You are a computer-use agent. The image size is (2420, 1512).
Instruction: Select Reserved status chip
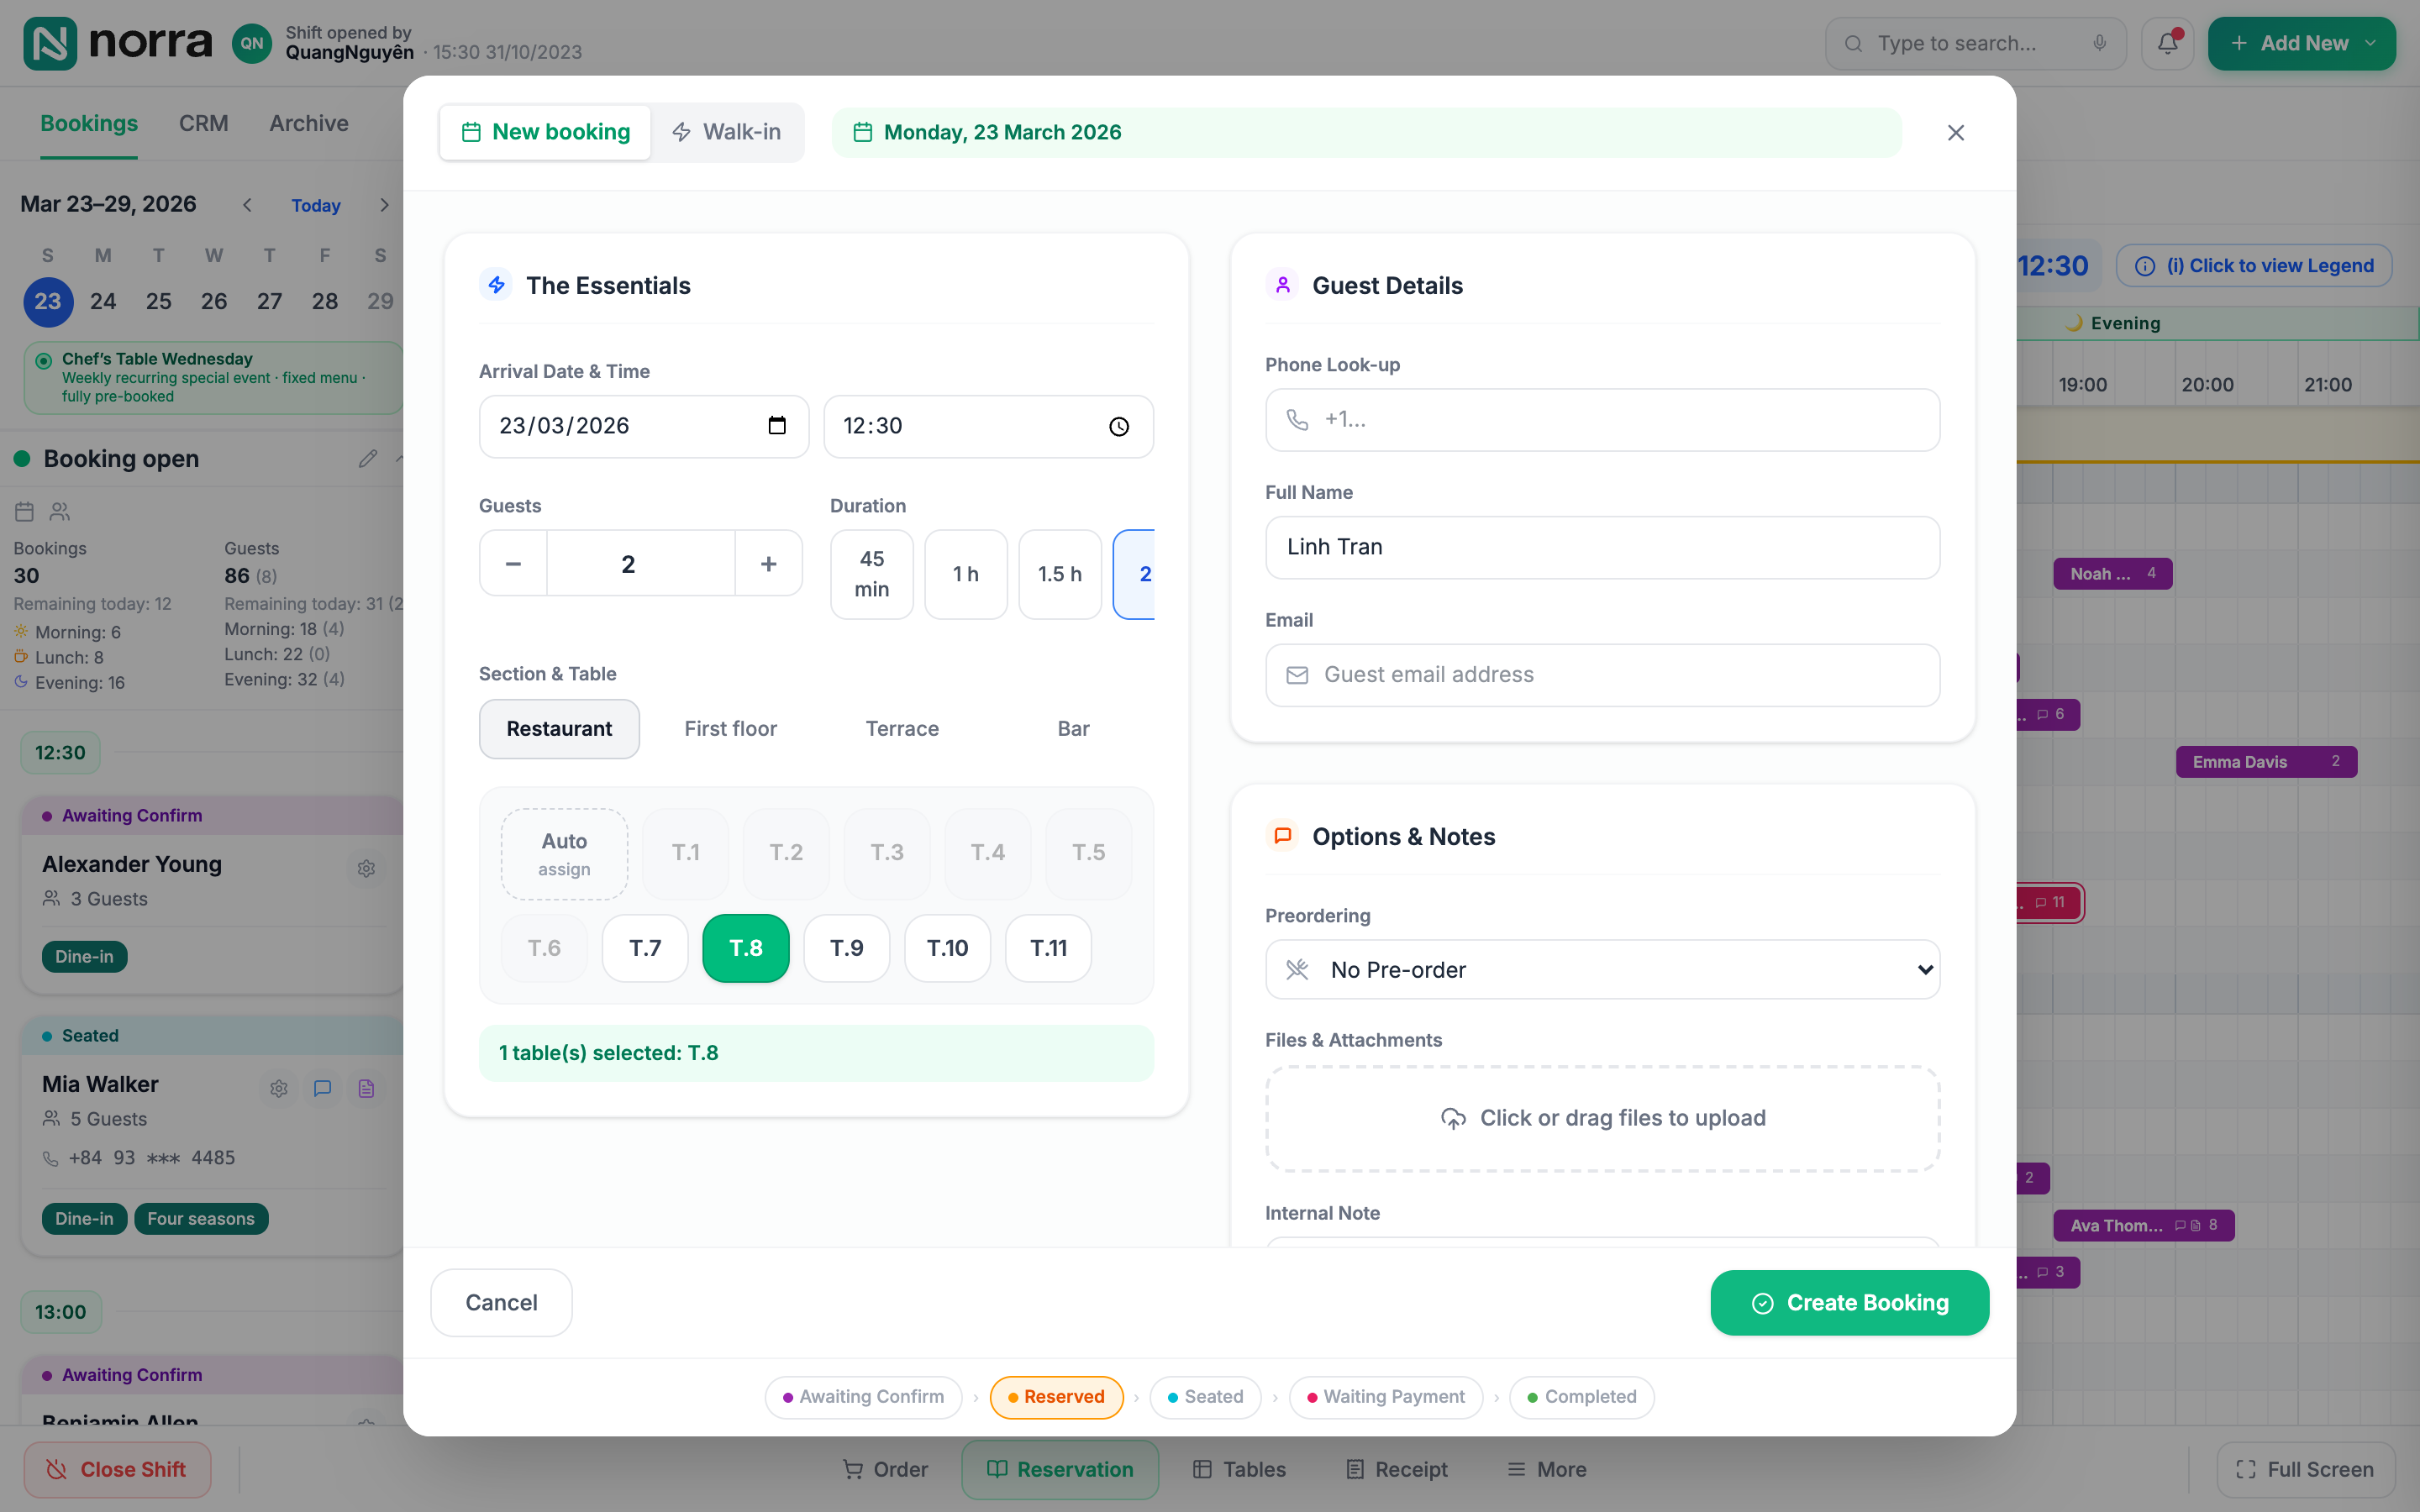coord(1056,1396)
